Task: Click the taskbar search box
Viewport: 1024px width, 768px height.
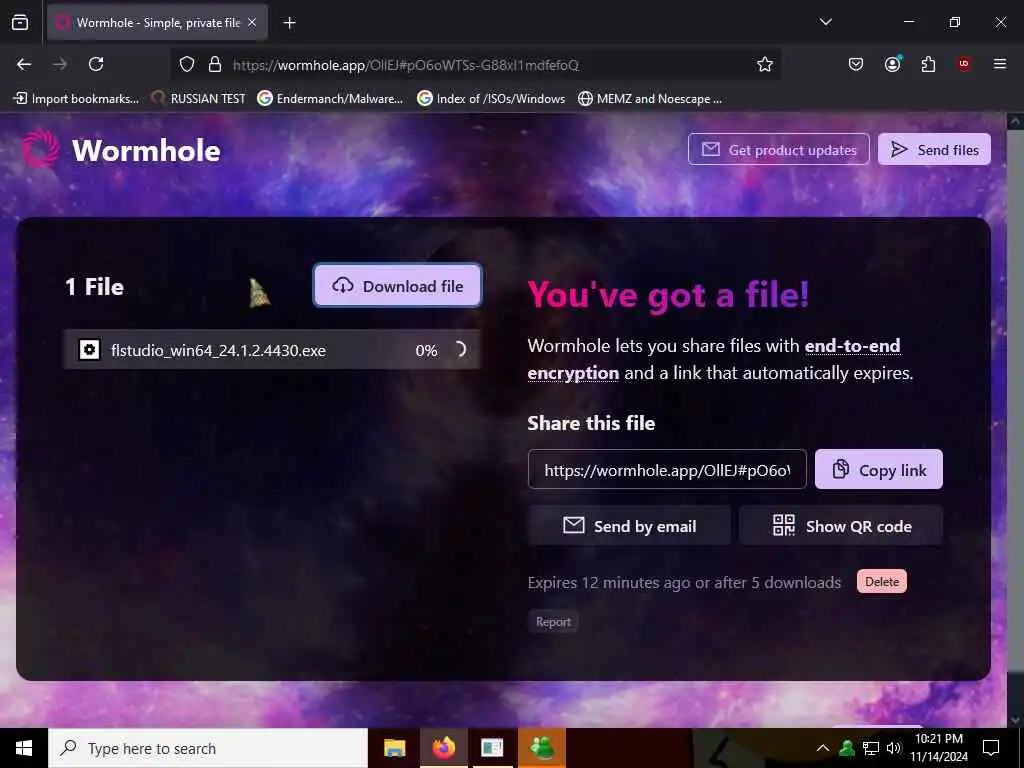Action: 208,748
